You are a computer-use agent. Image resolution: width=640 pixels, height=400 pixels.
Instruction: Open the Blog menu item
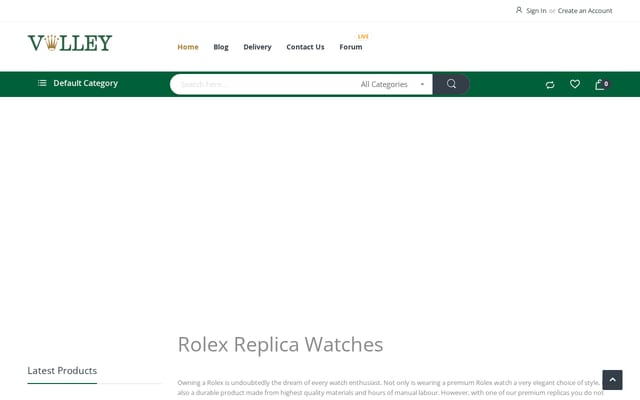tap(221, 47)
